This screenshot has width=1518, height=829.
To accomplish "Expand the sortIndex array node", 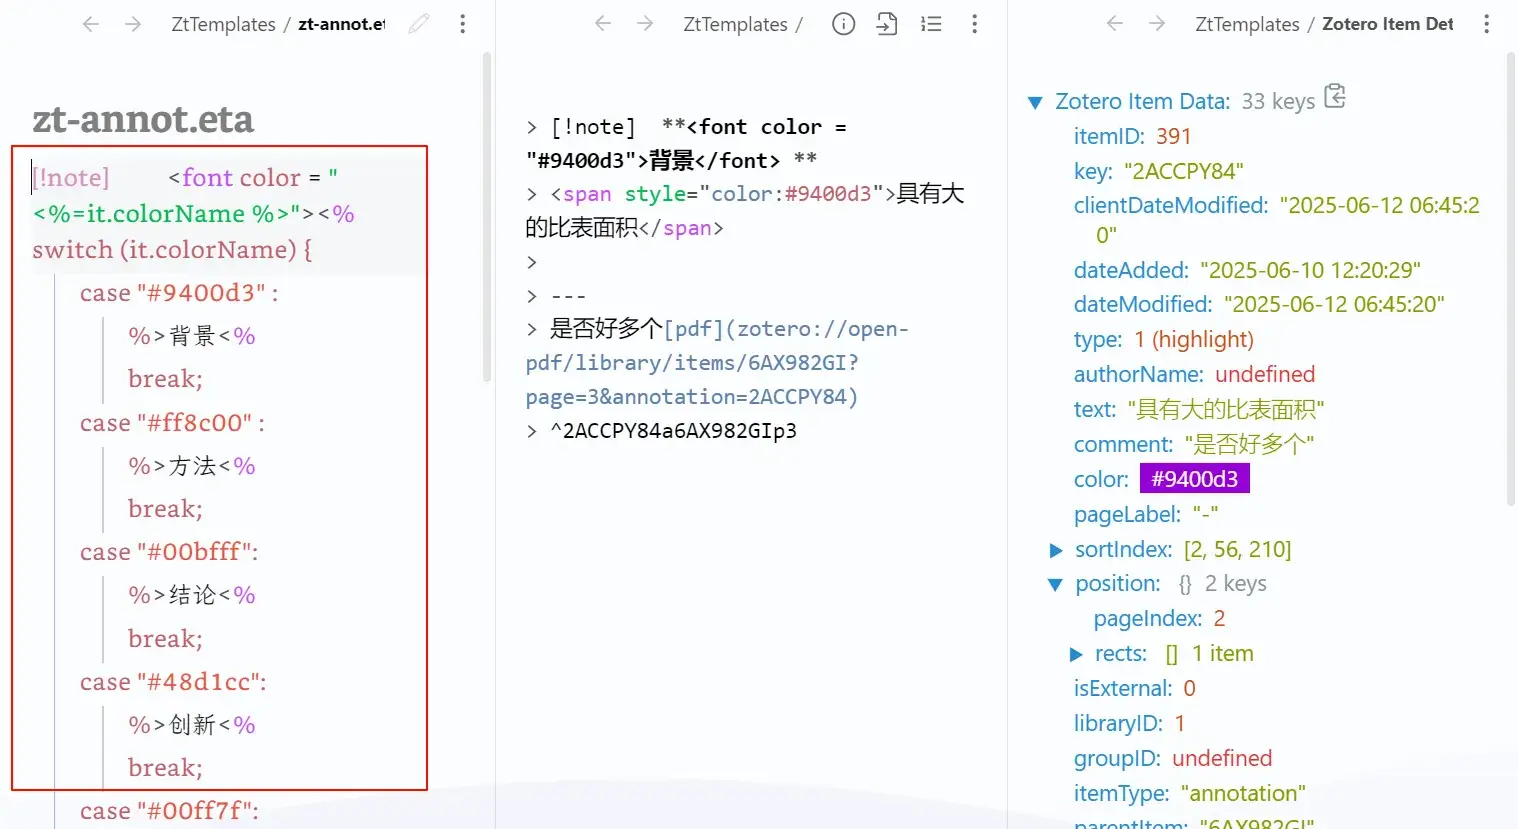I will (x=1056, y=550).
